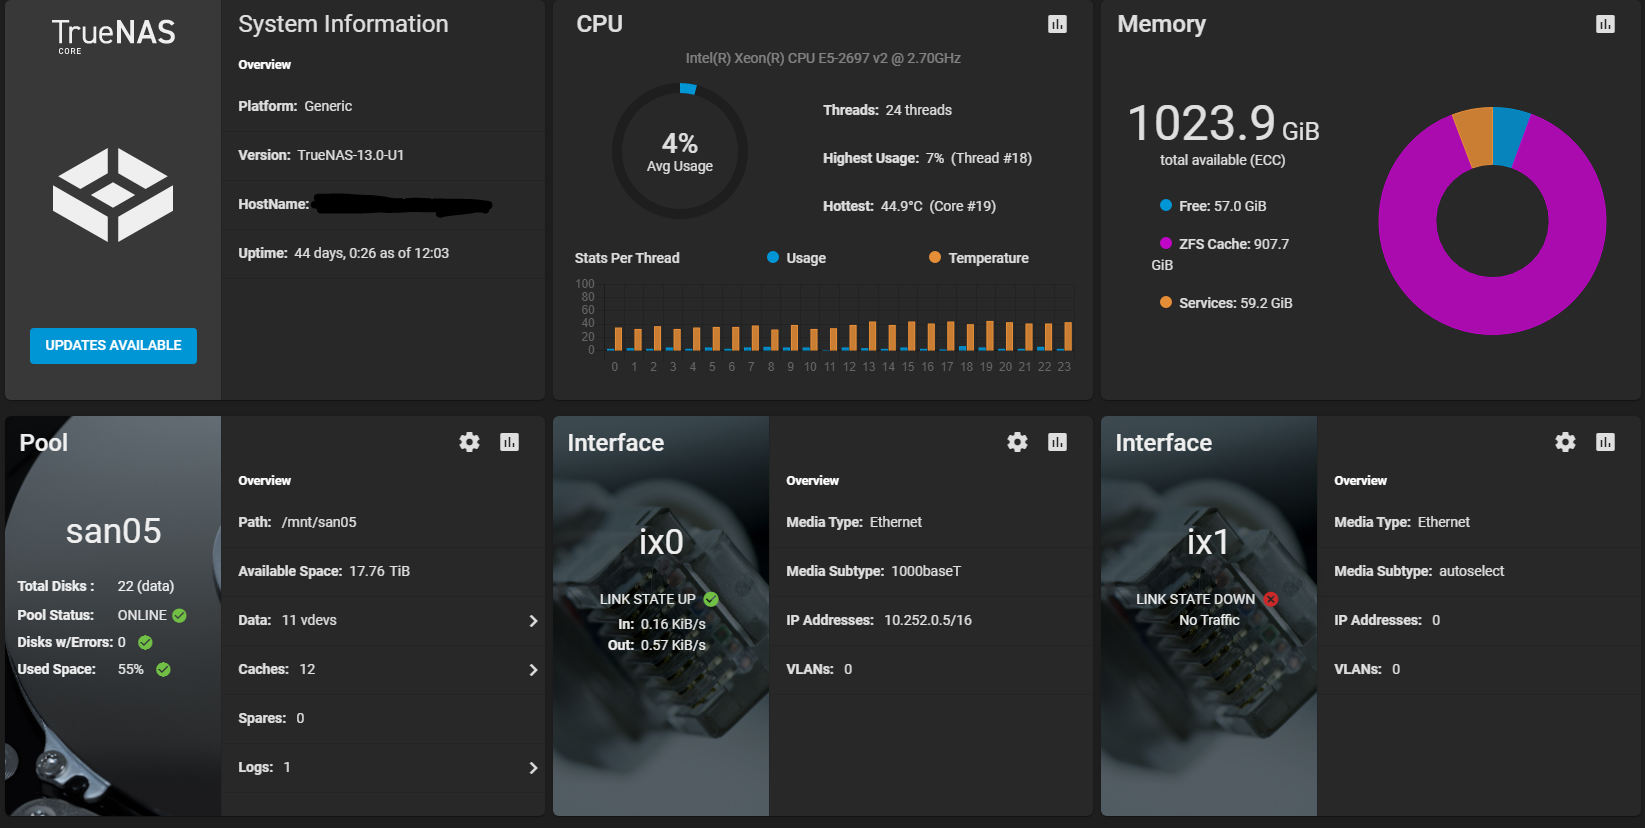Open ix1 interface settings gear

pyautogui.click(x=1565, y=442)
